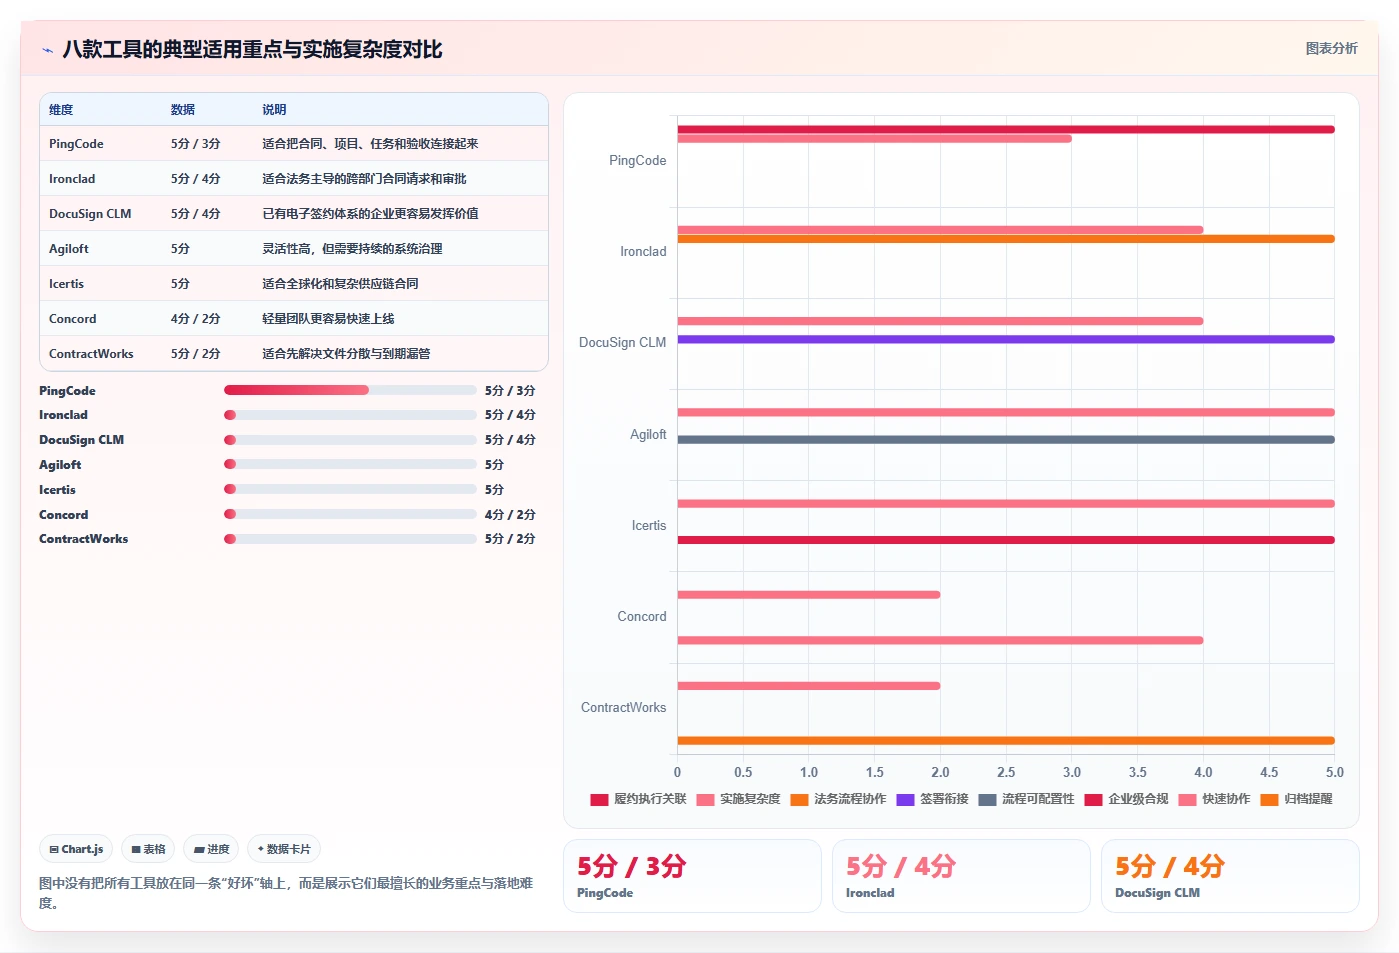
Task: Toggle the 归档提醒 legend entry
Action: tap(1296, 799)
